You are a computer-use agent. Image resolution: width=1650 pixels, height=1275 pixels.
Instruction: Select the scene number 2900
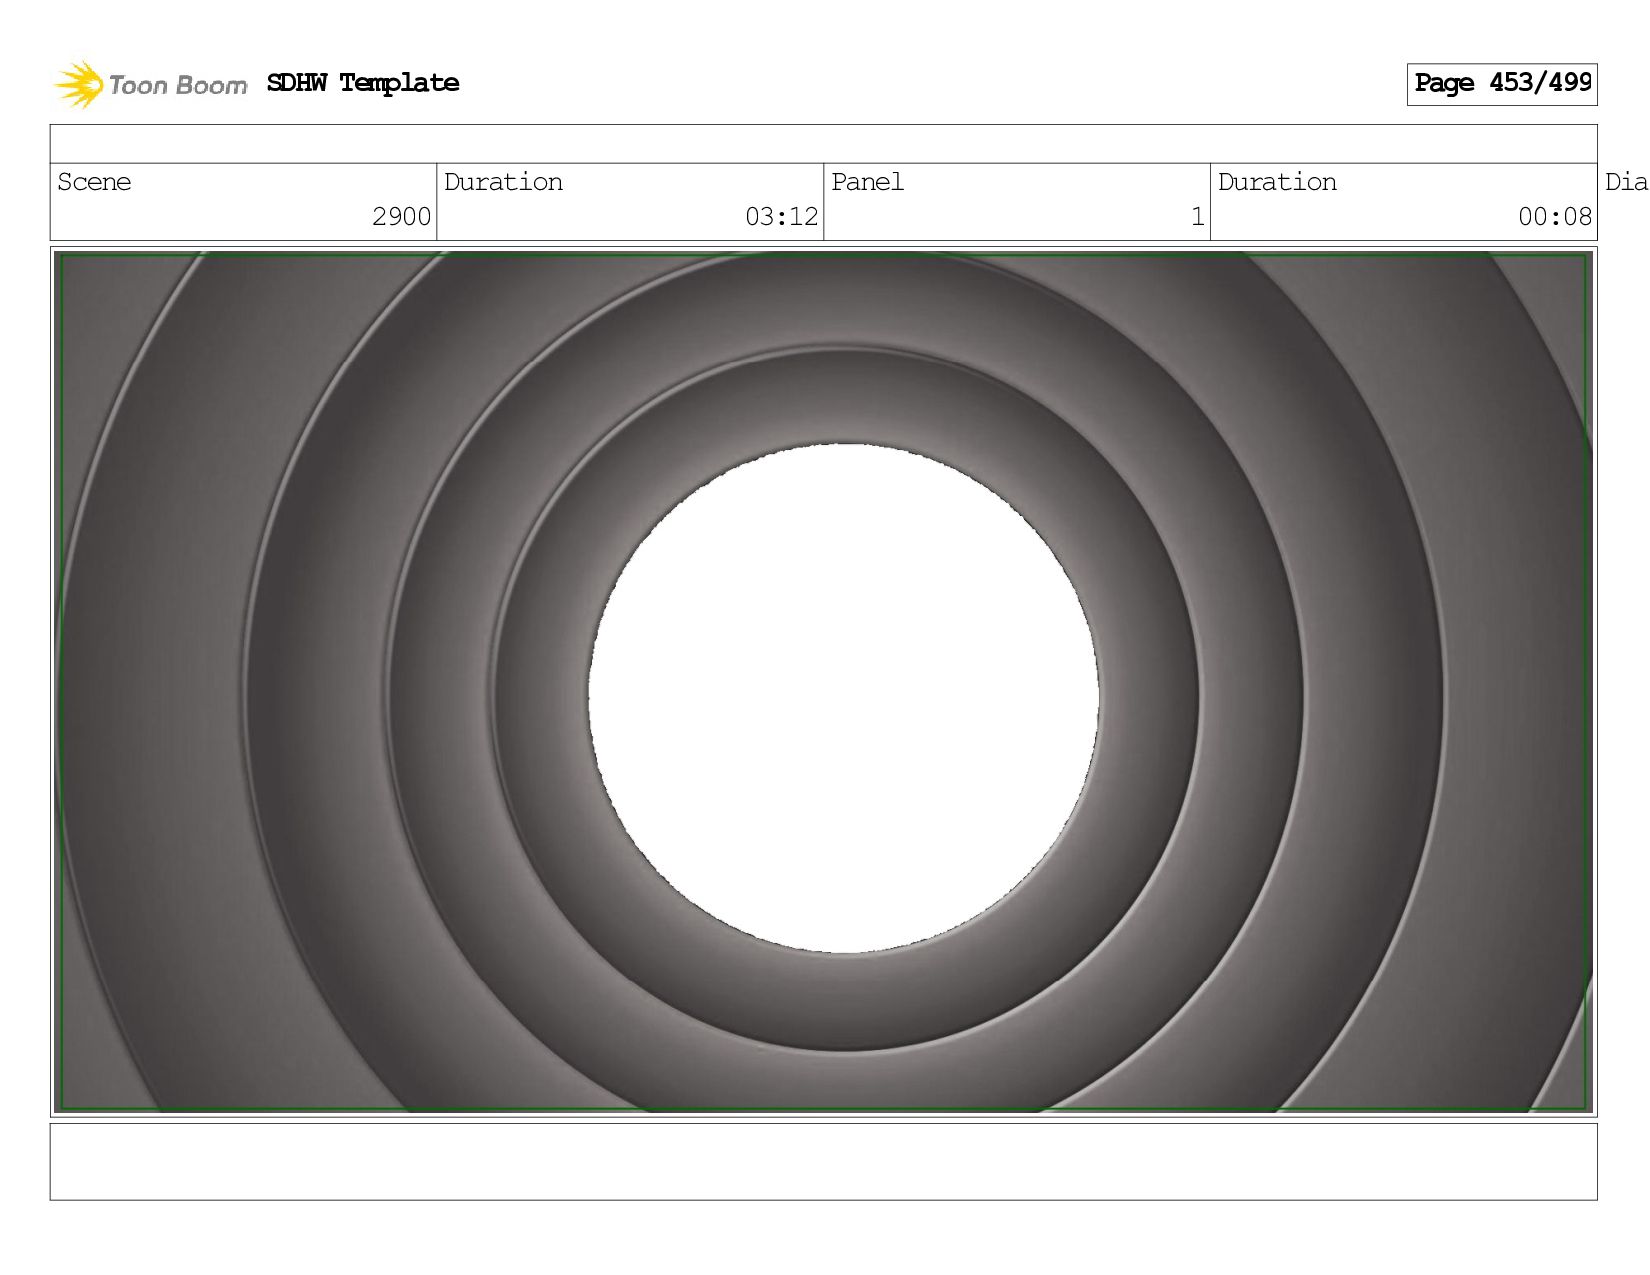402,217
